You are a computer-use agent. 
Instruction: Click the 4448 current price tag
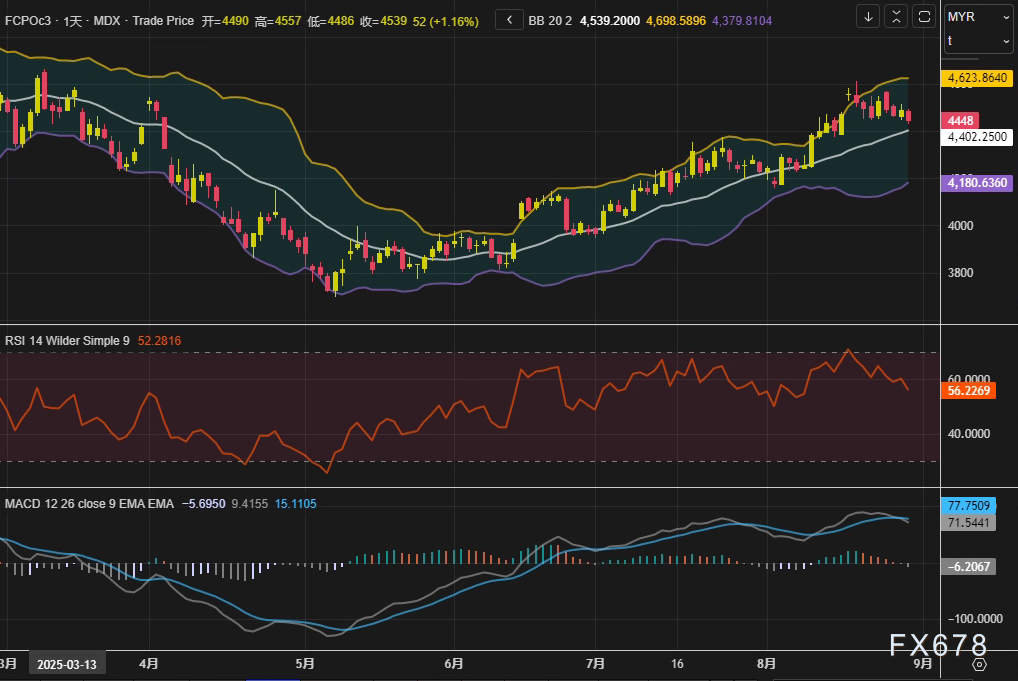point(964,121)
